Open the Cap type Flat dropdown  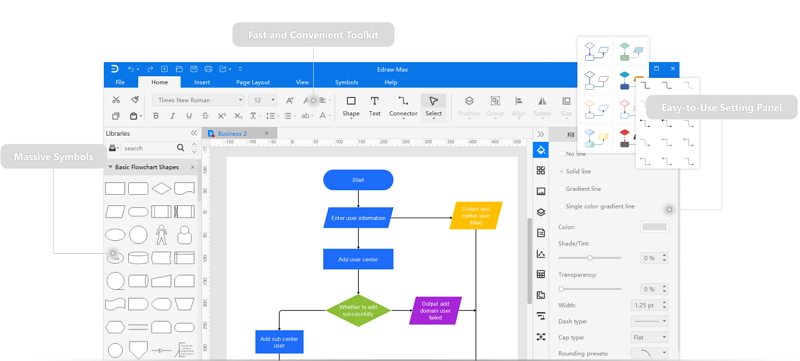click(649, 337)
